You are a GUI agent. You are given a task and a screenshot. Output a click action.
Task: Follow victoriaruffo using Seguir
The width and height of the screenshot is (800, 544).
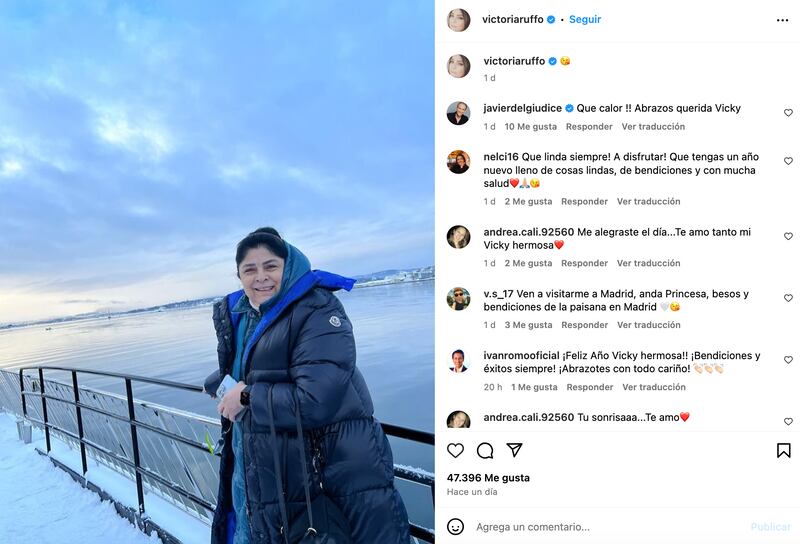tap(585, 19)
